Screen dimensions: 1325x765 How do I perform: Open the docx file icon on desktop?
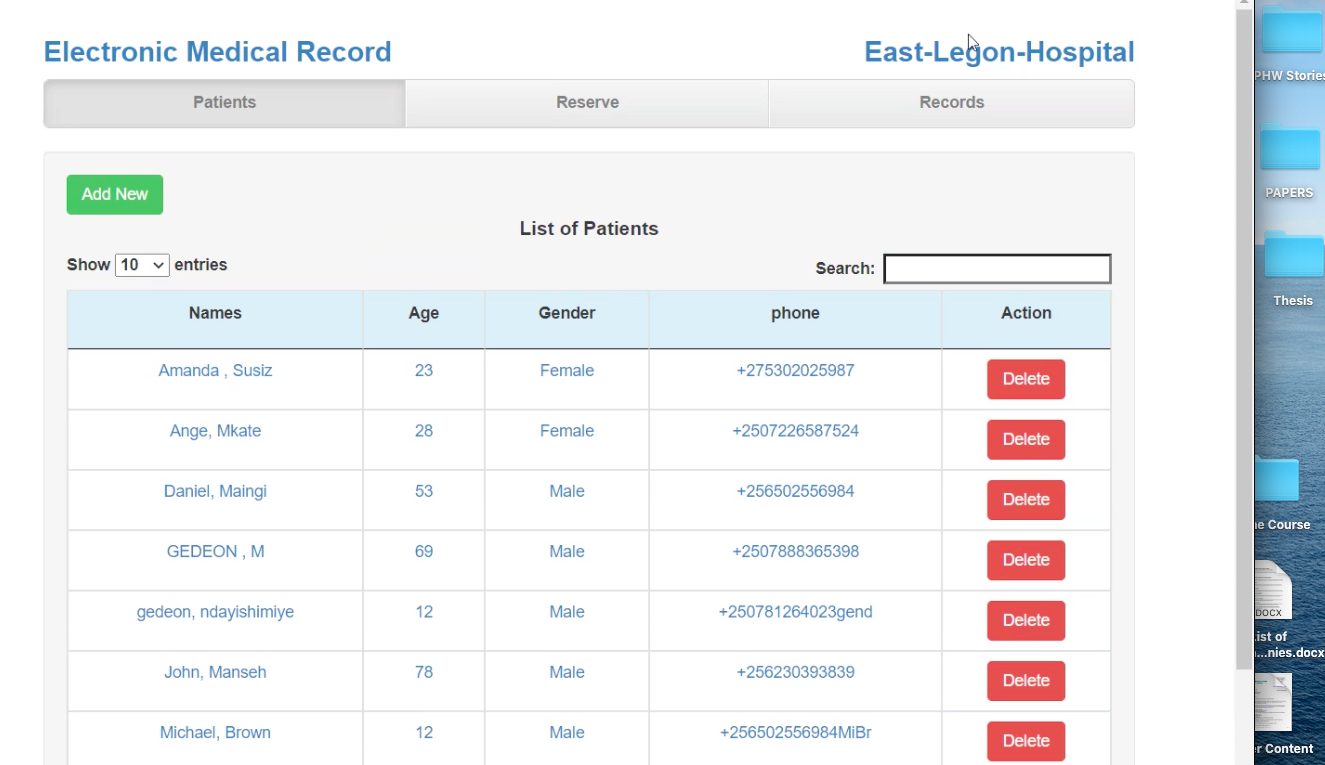1273,590
